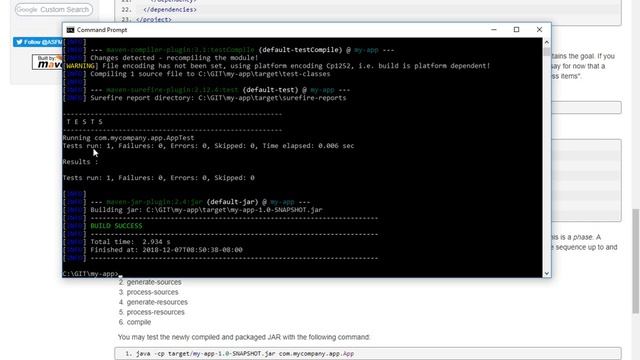The image size is (640, 360).
Task: Click the console scrollbar down arrow
Action: pyautogui.click(x=547, y=273)
